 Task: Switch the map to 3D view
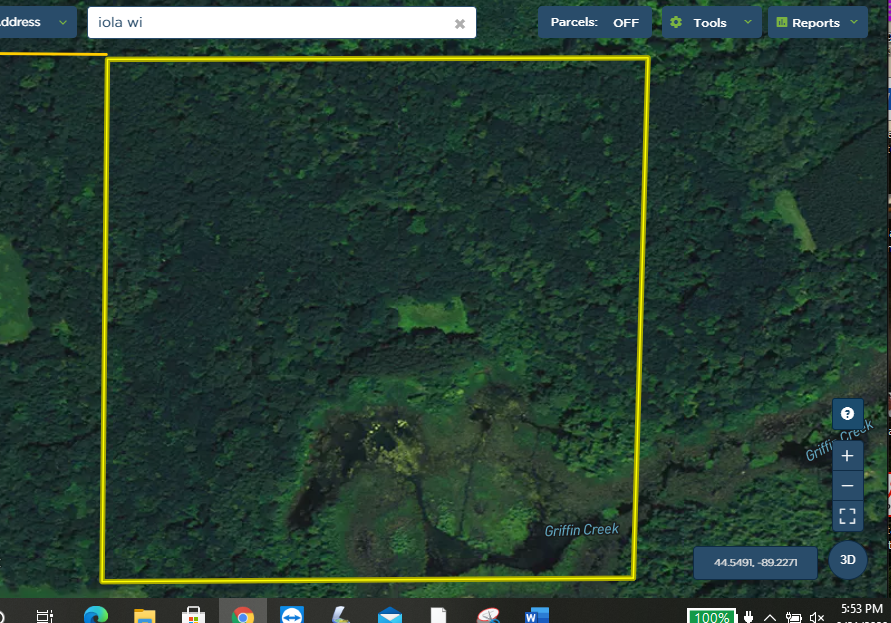click(x=847, y=560)
